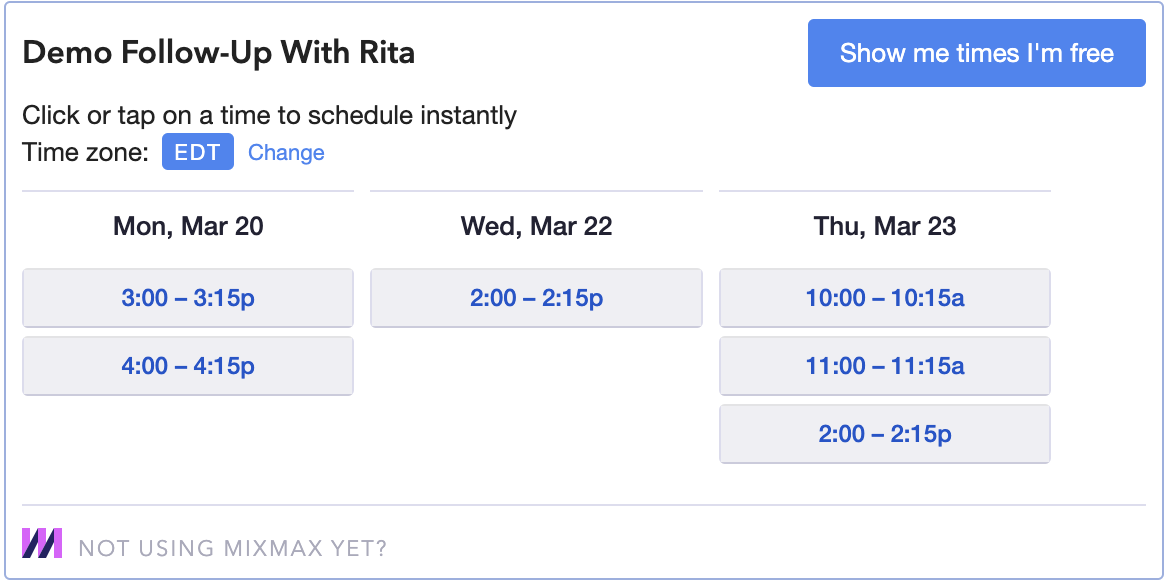Book Monday 3:00 – 3:15p slot
This screenshot has width=1164, height=586.
[x=188, y=298]
